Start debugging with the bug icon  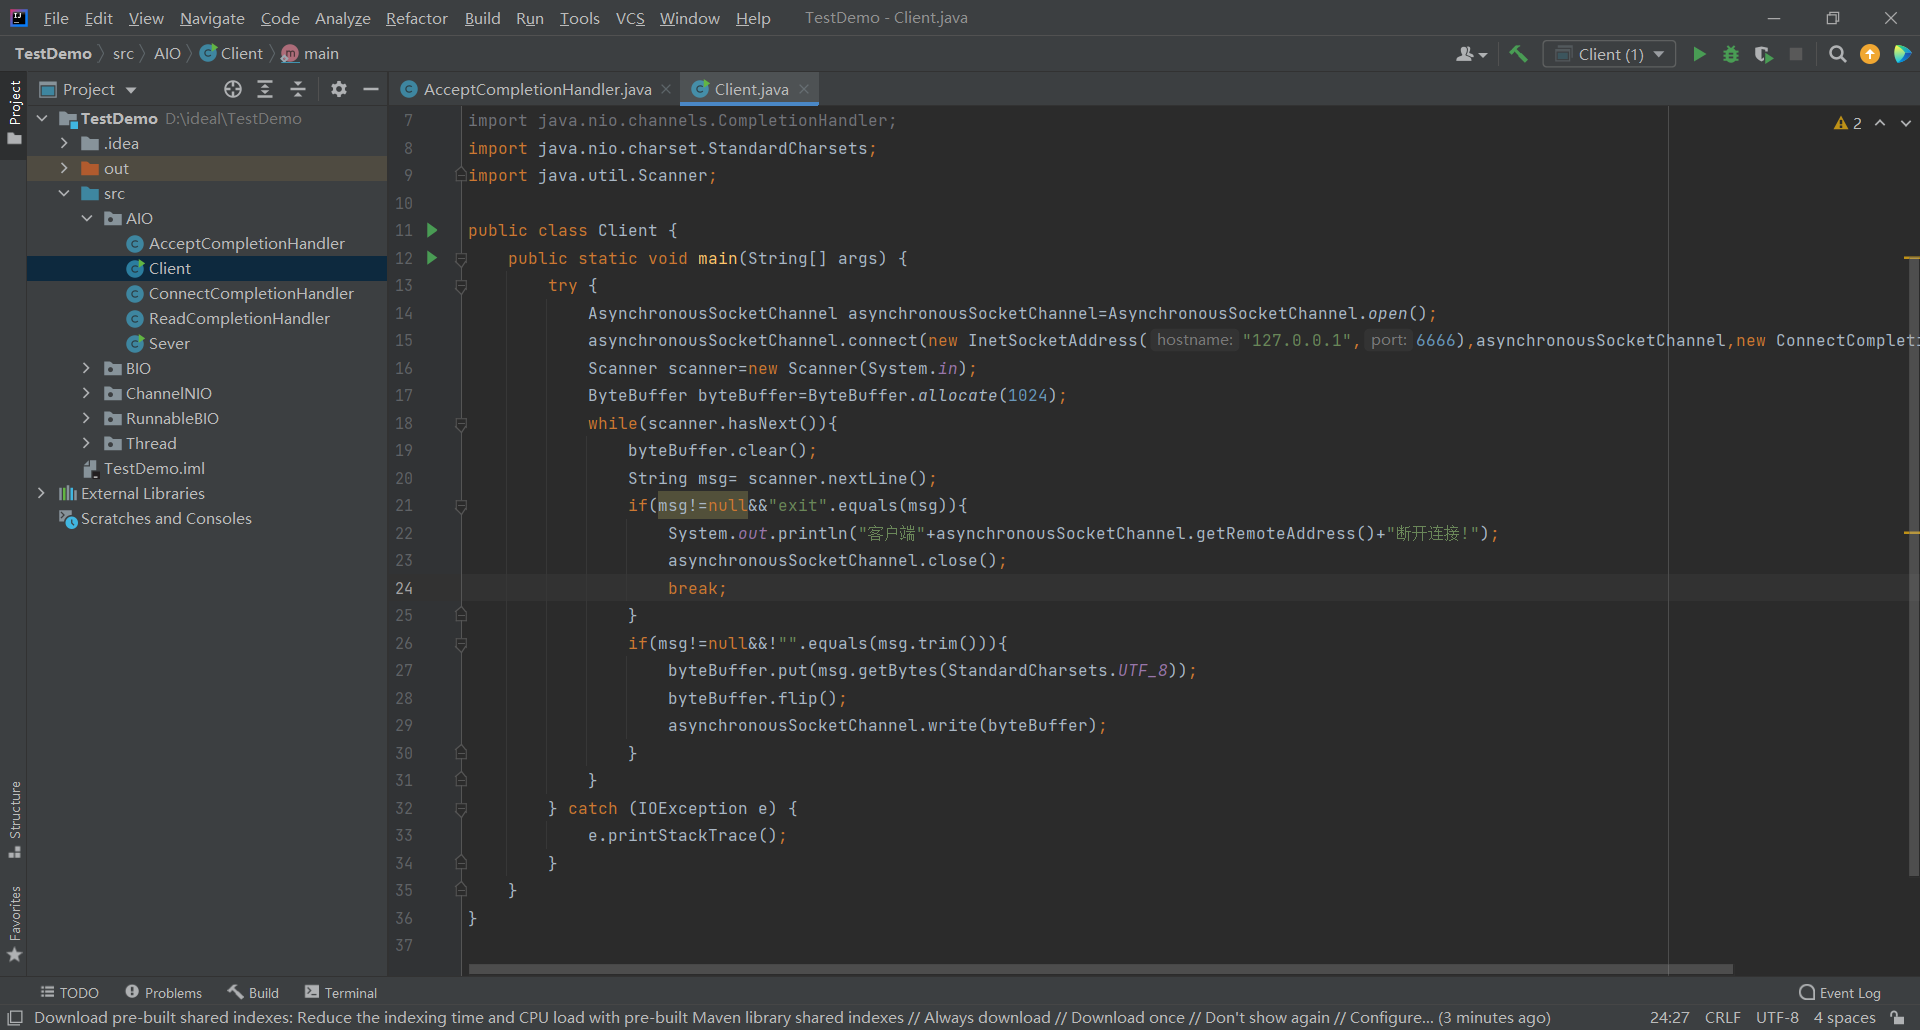click(1731, 54)
